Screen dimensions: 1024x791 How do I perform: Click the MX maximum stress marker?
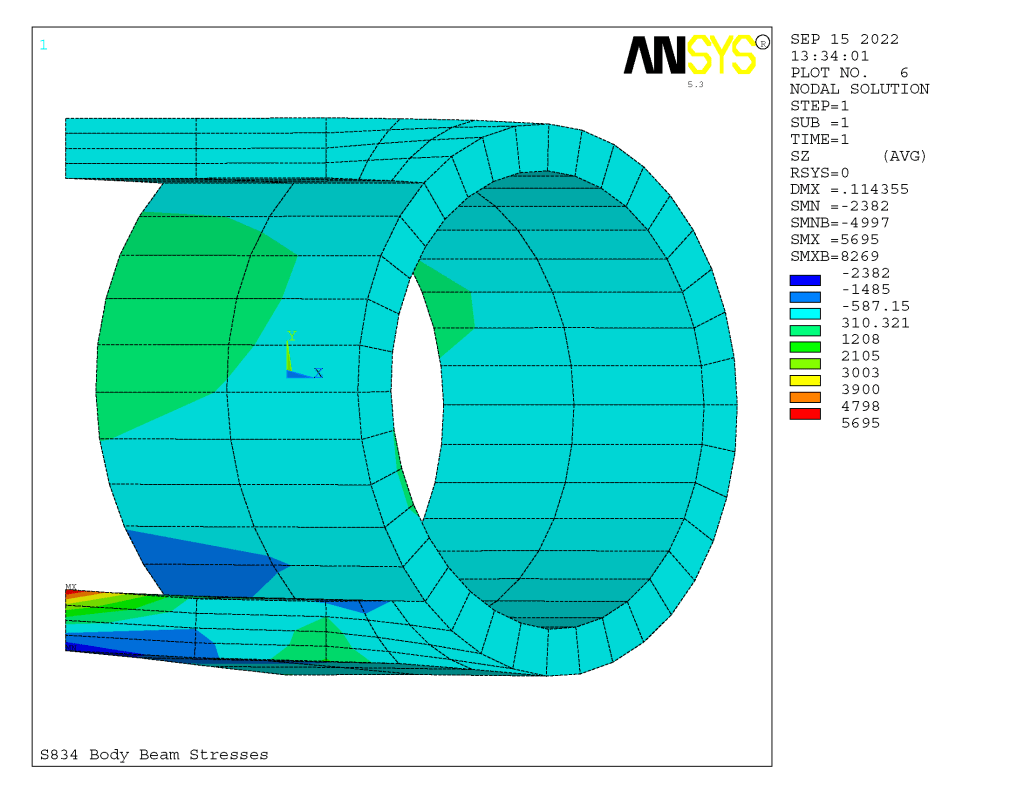pos(71,587)
